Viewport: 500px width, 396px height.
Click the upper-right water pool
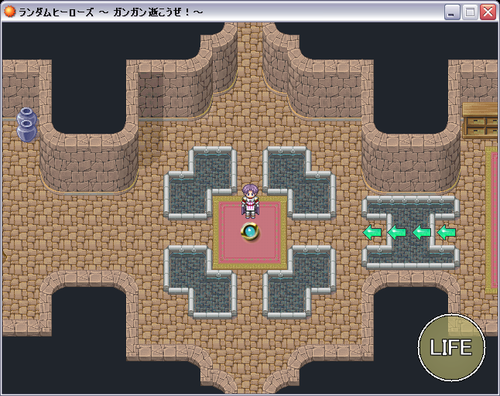pyautogui.click(x=299, y=182)
